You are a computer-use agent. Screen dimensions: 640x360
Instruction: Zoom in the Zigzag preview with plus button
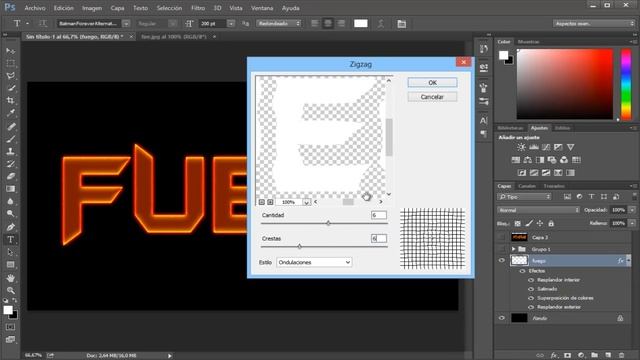(x=270, y=202)
